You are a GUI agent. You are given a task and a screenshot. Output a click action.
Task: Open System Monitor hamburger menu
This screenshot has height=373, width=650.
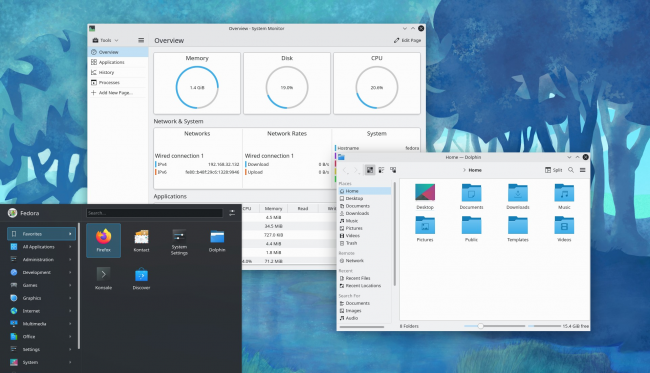(x=141, y=40)
